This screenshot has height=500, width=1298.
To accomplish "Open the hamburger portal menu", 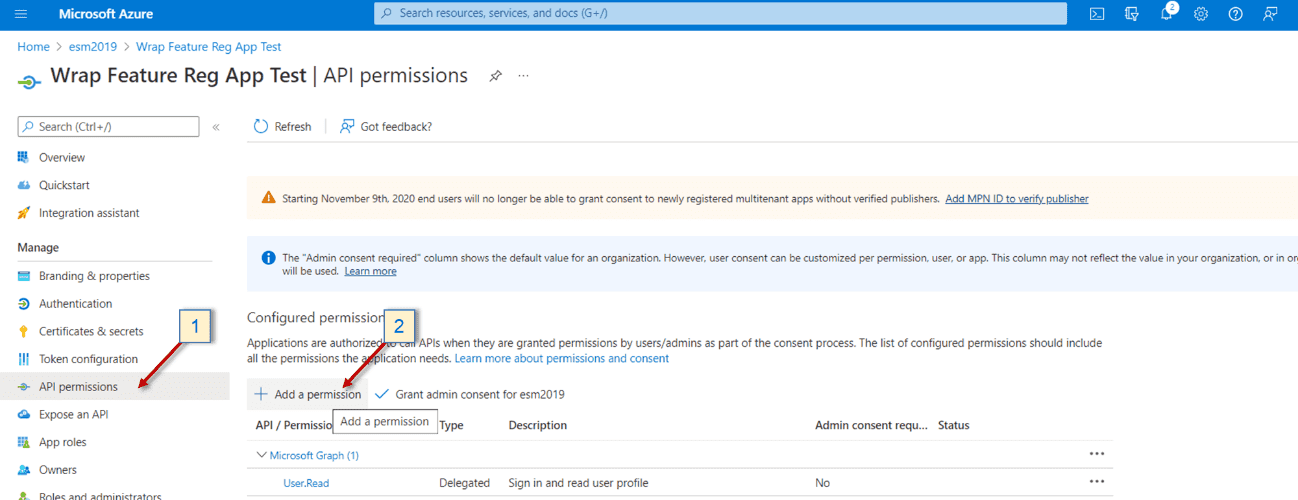I will pos(21,14).
